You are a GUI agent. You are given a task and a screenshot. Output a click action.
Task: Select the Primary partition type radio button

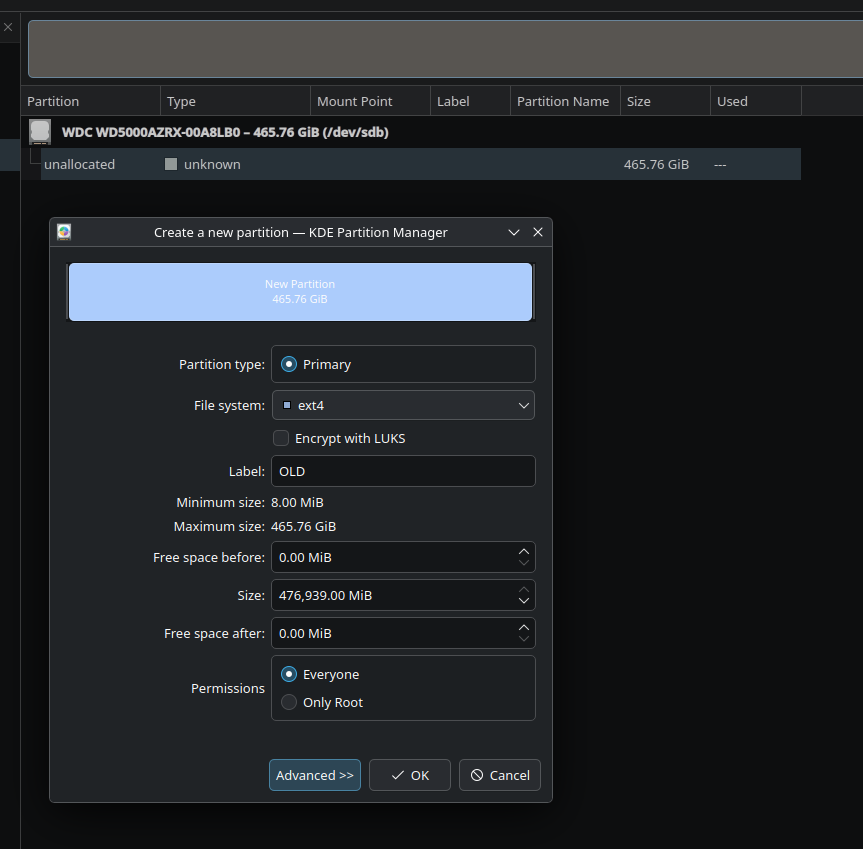[x=289, y=364]
